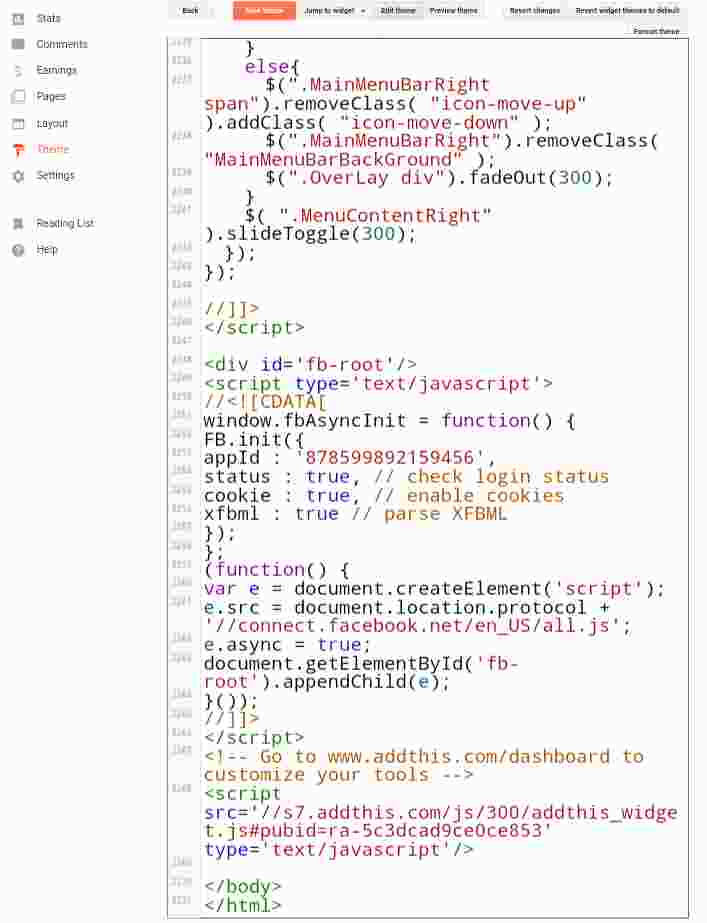Click the Back button
The width and height of the screenshot is (707, 923).
click(x=190, y=11)
